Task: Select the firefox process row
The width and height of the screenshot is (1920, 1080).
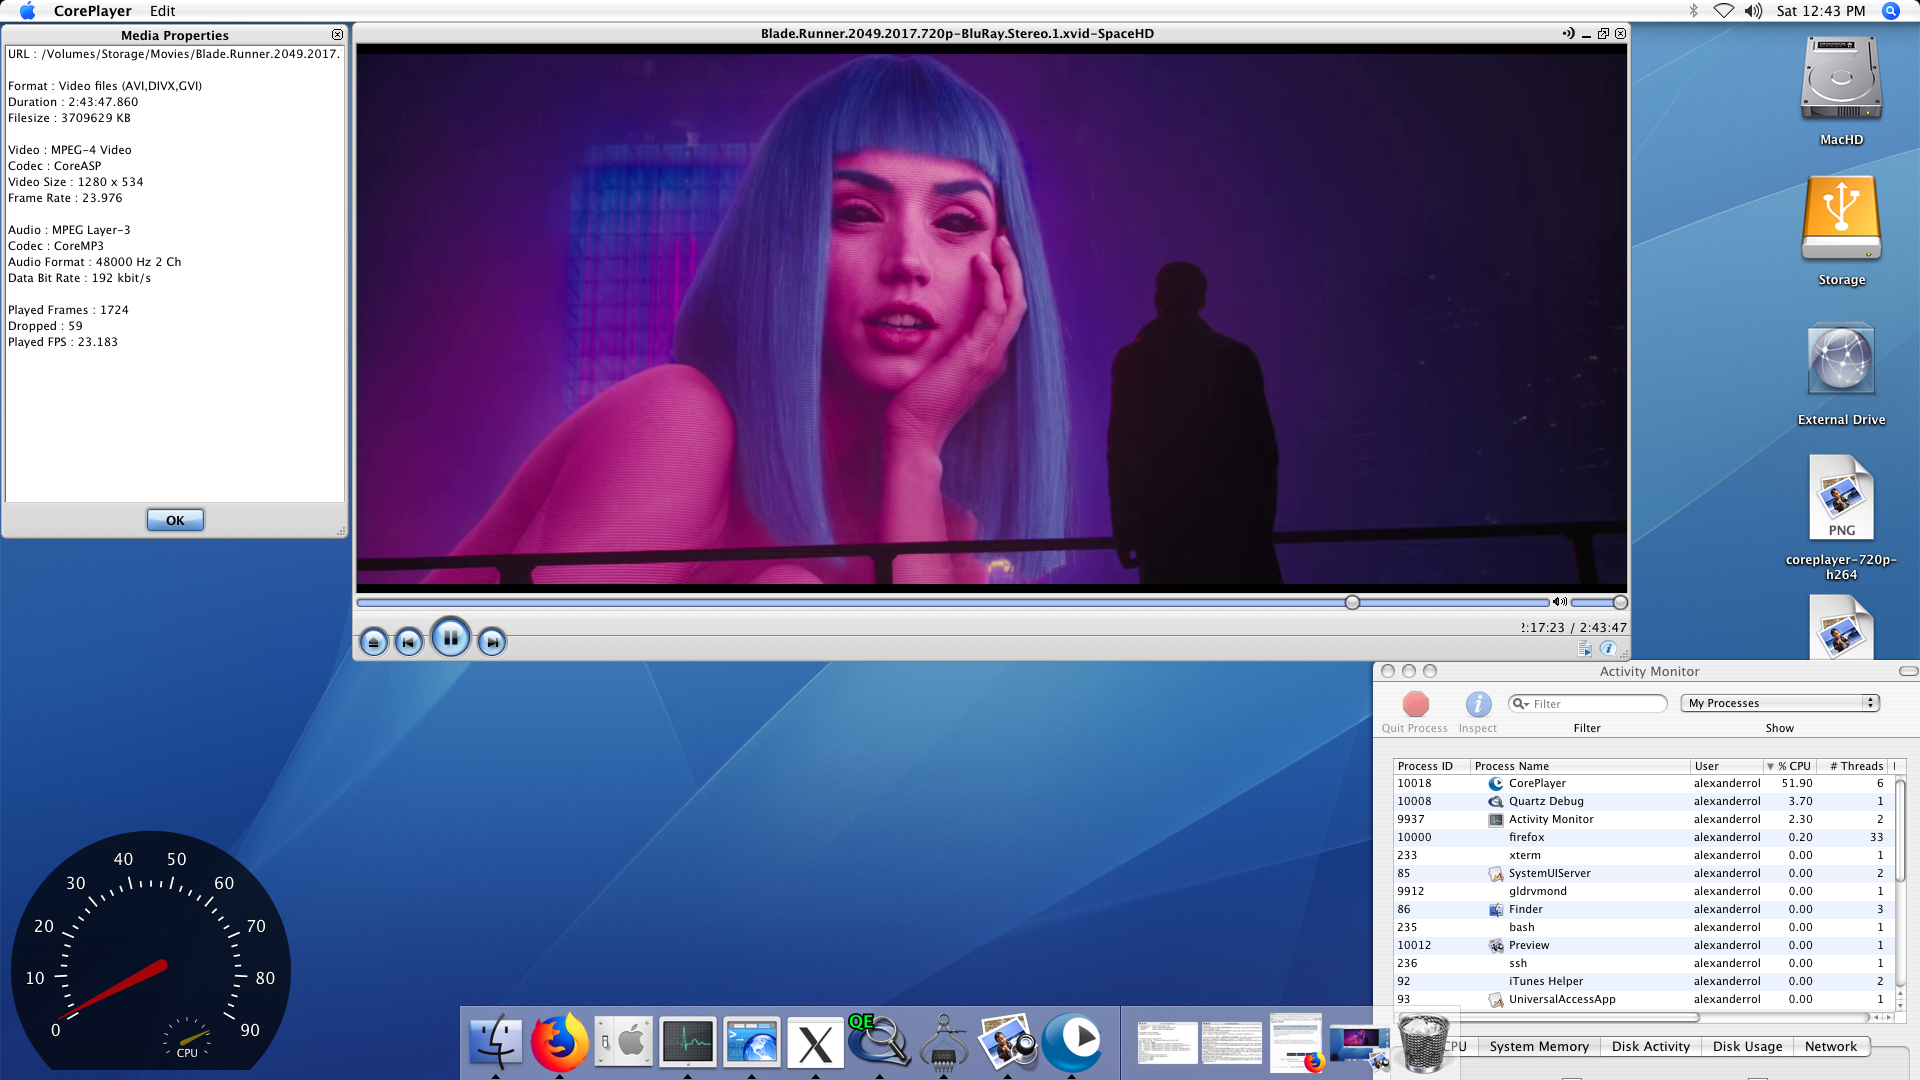Action: [1642, 837]
